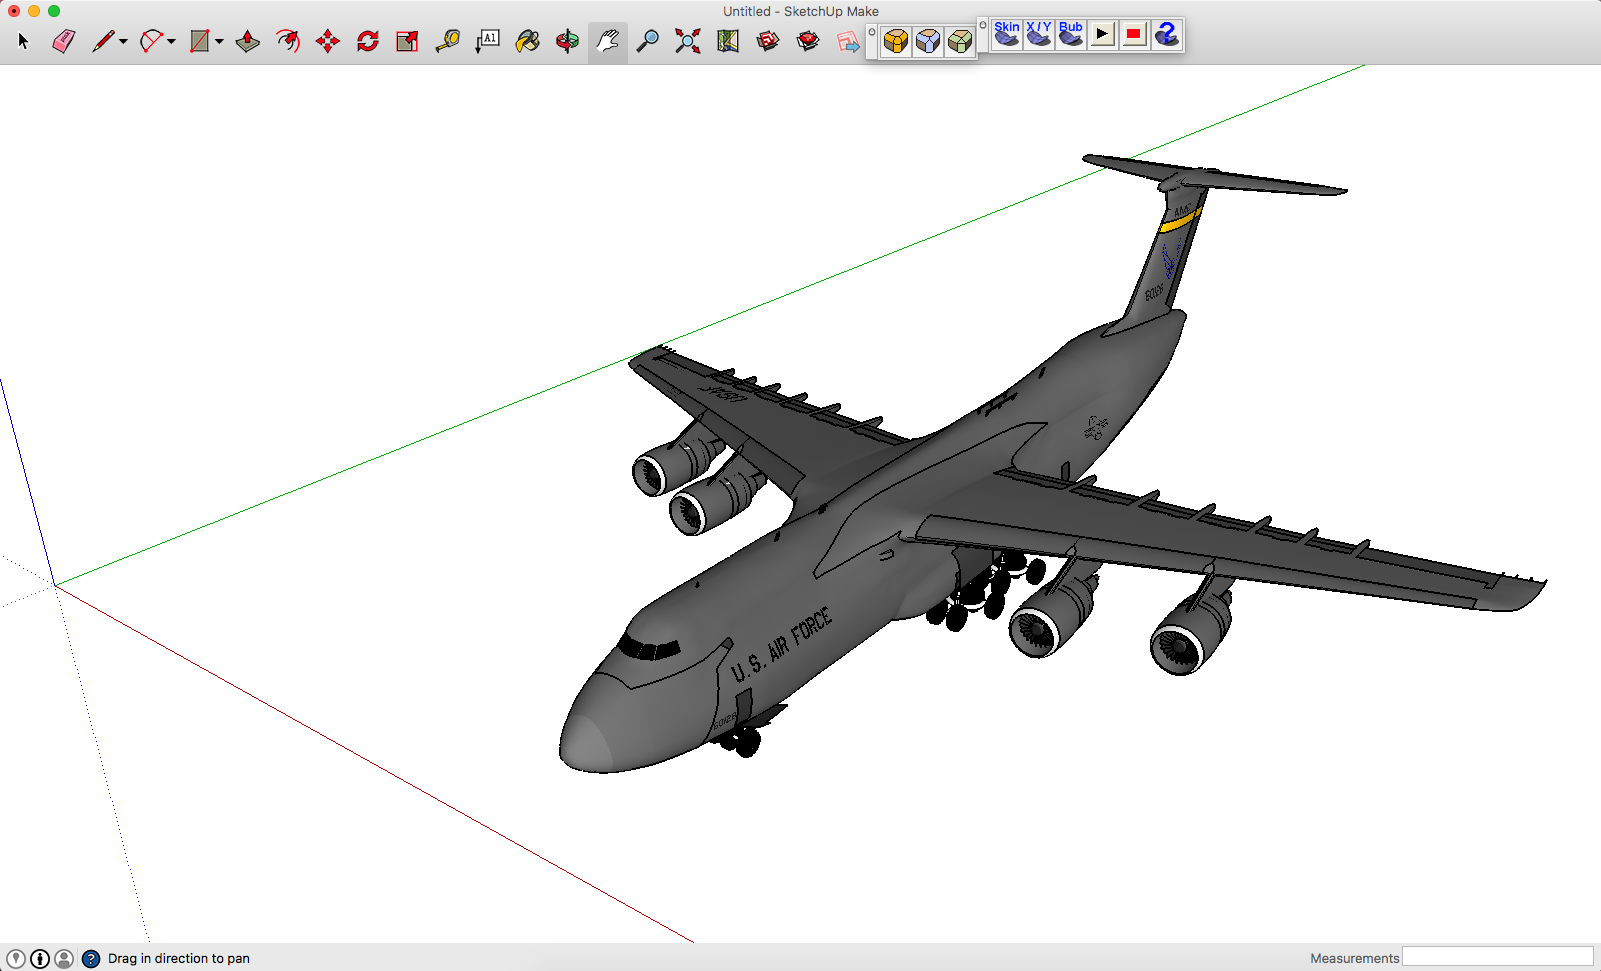Click the red Stop button

point(1134,34)
